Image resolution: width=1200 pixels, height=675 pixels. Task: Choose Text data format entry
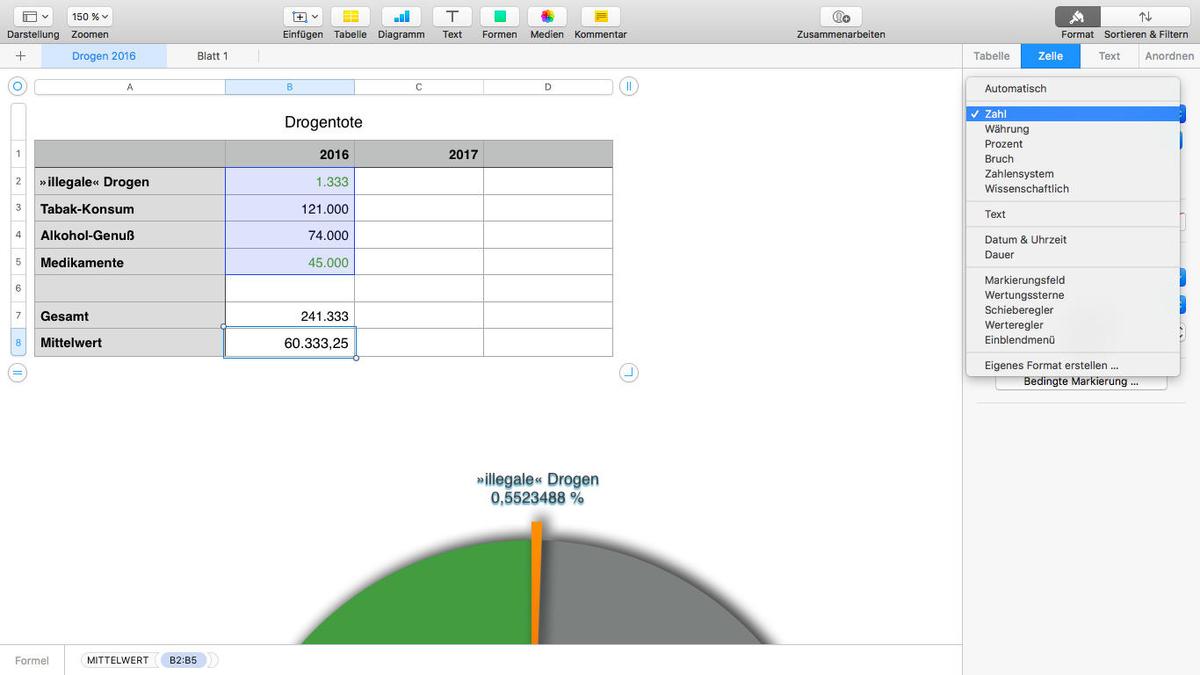(x=1073, y=214)
